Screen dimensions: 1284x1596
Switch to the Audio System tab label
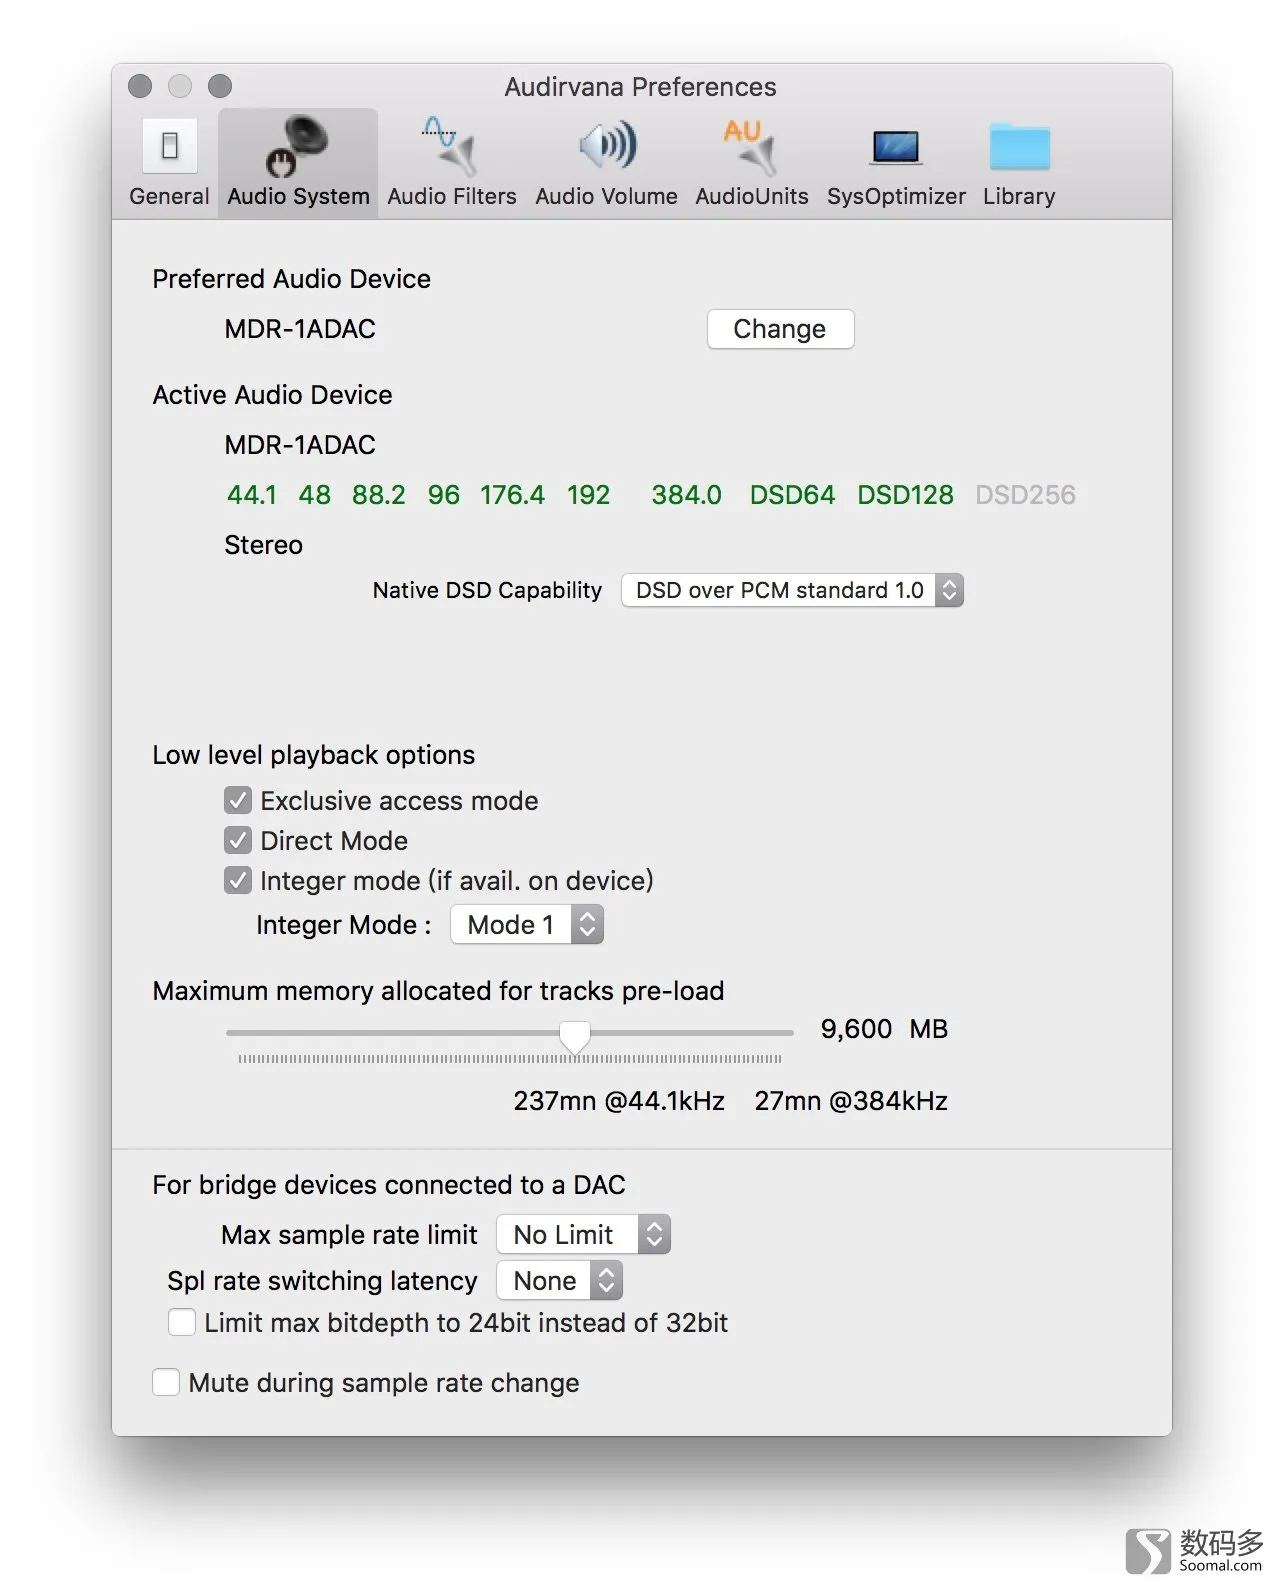298,196
